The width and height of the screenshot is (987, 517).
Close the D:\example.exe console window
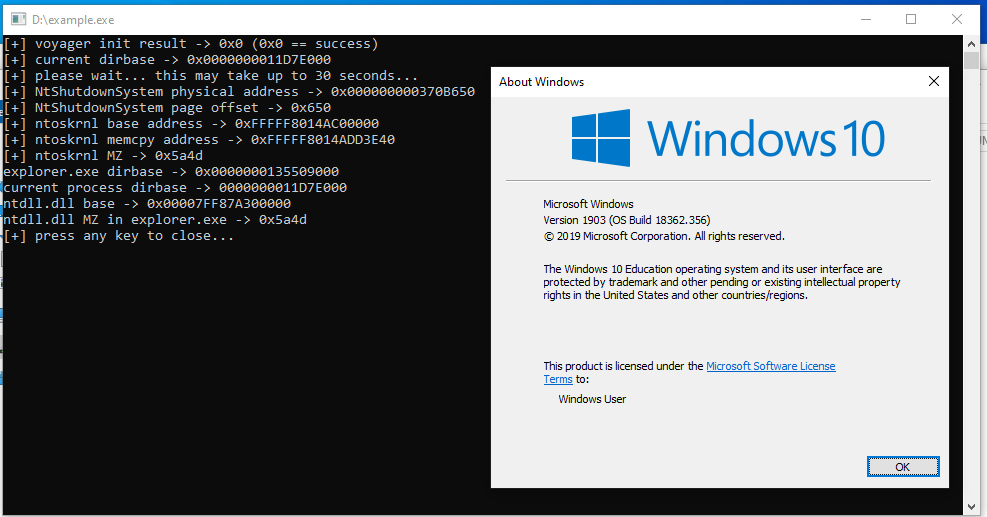[x=957, y=19]
